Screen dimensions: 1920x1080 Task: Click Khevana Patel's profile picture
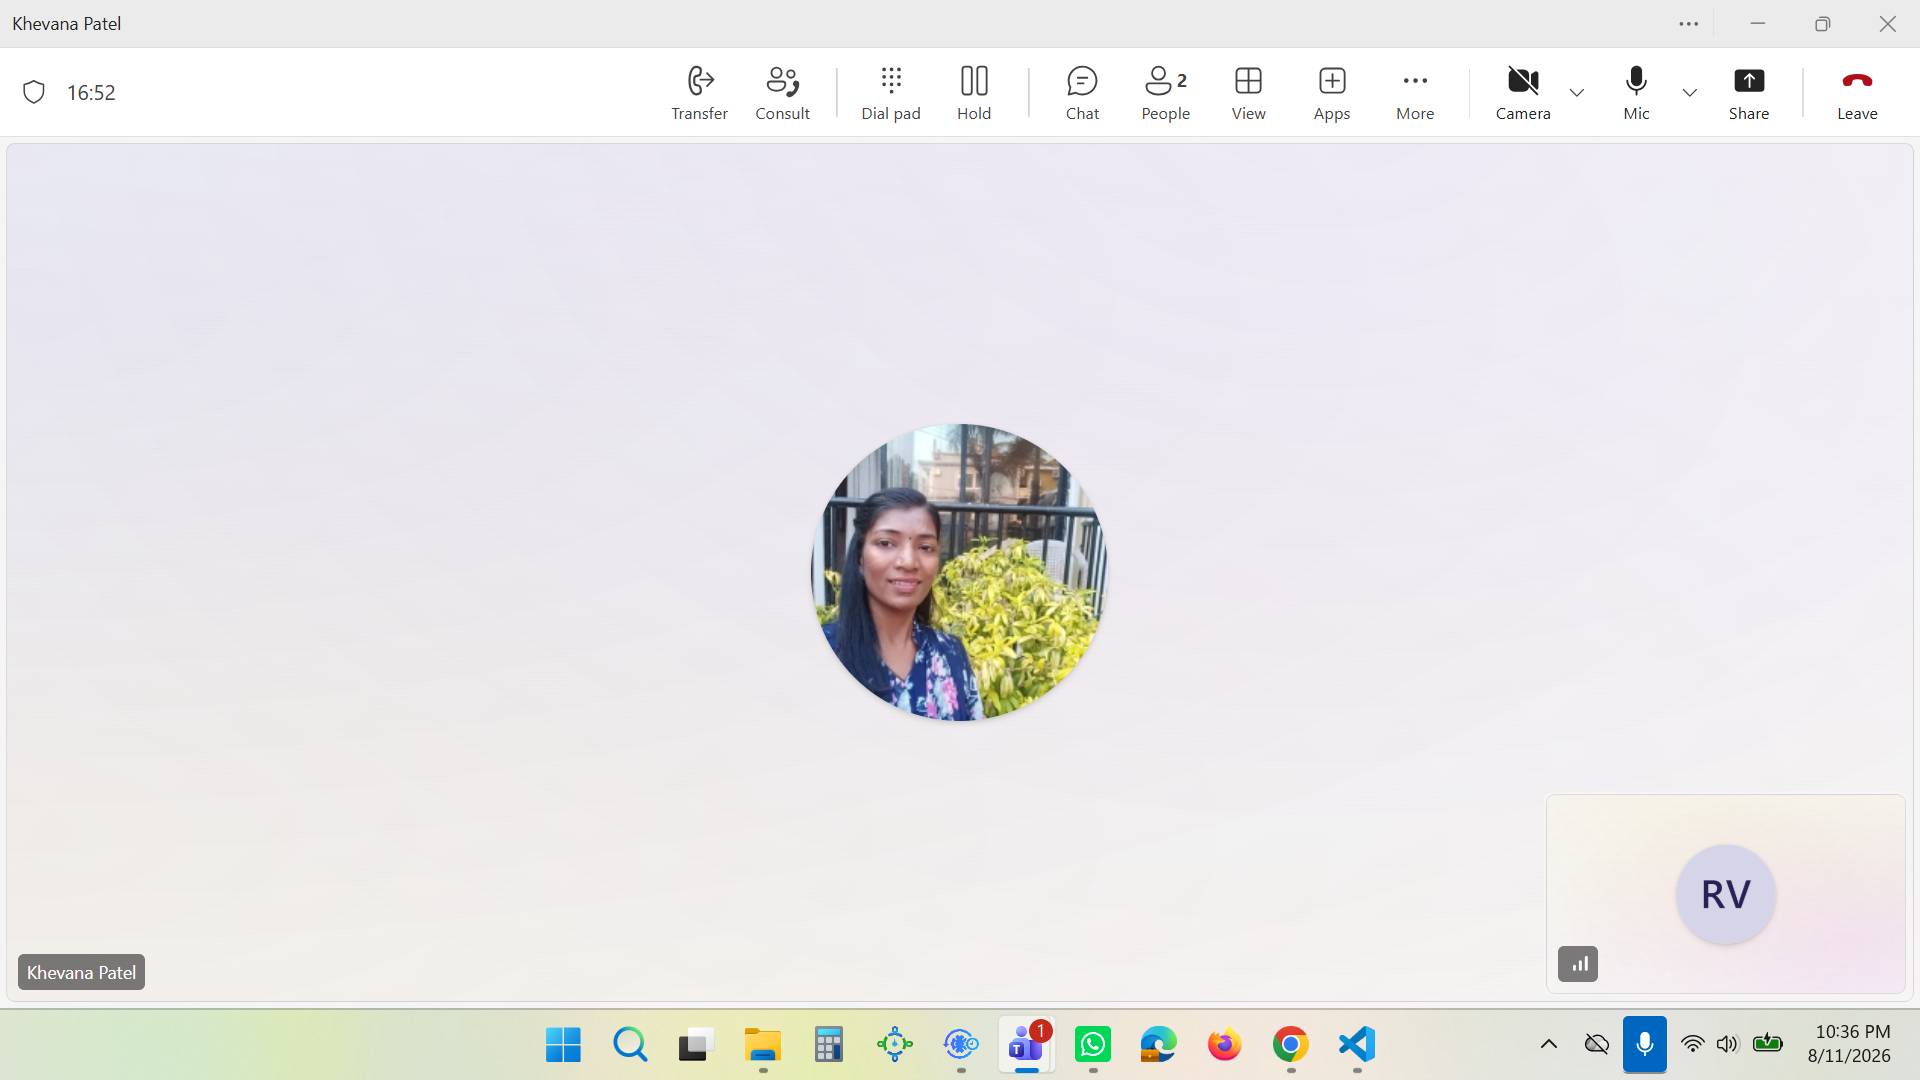click(x=959, y=572)
